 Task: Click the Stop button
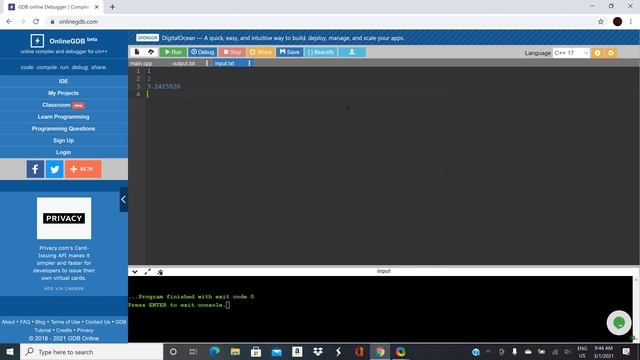coord(232,52)
